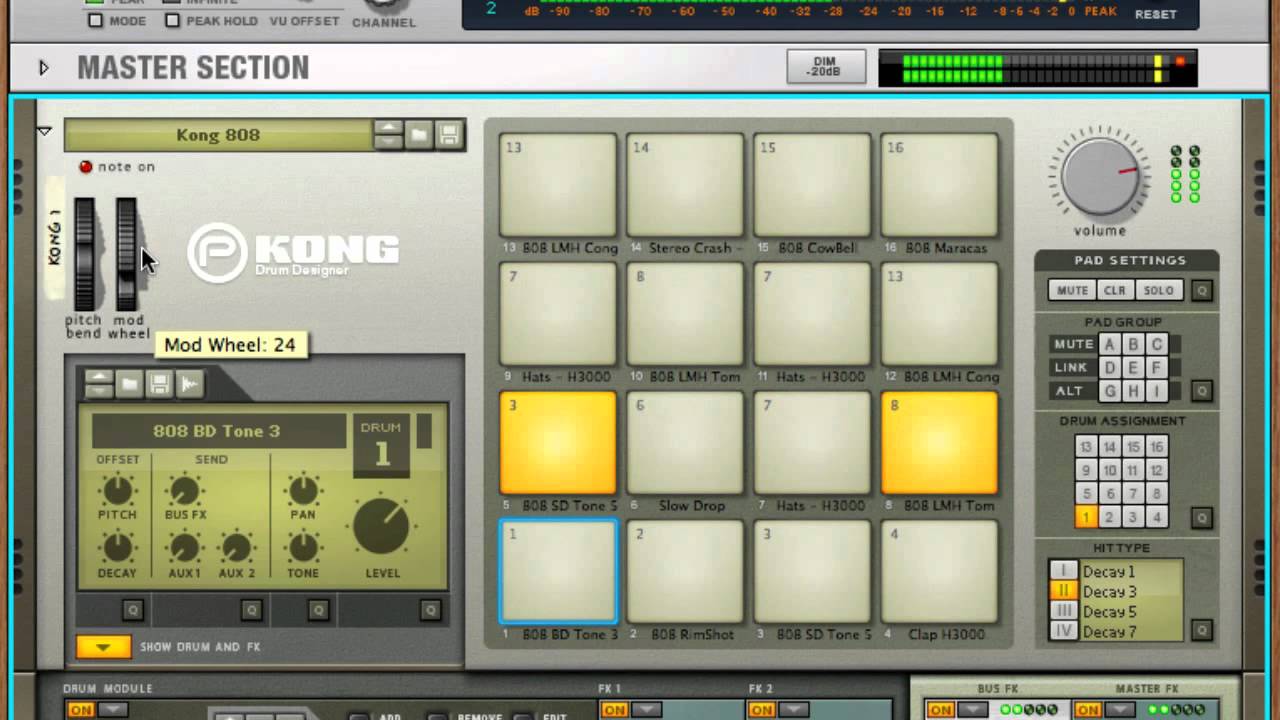
Task: Click the BUS FX send knob
Action: point(184,490)
